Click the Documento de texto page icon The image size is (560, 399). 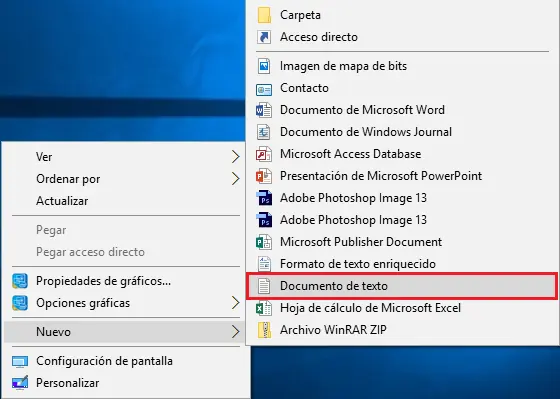264,286
